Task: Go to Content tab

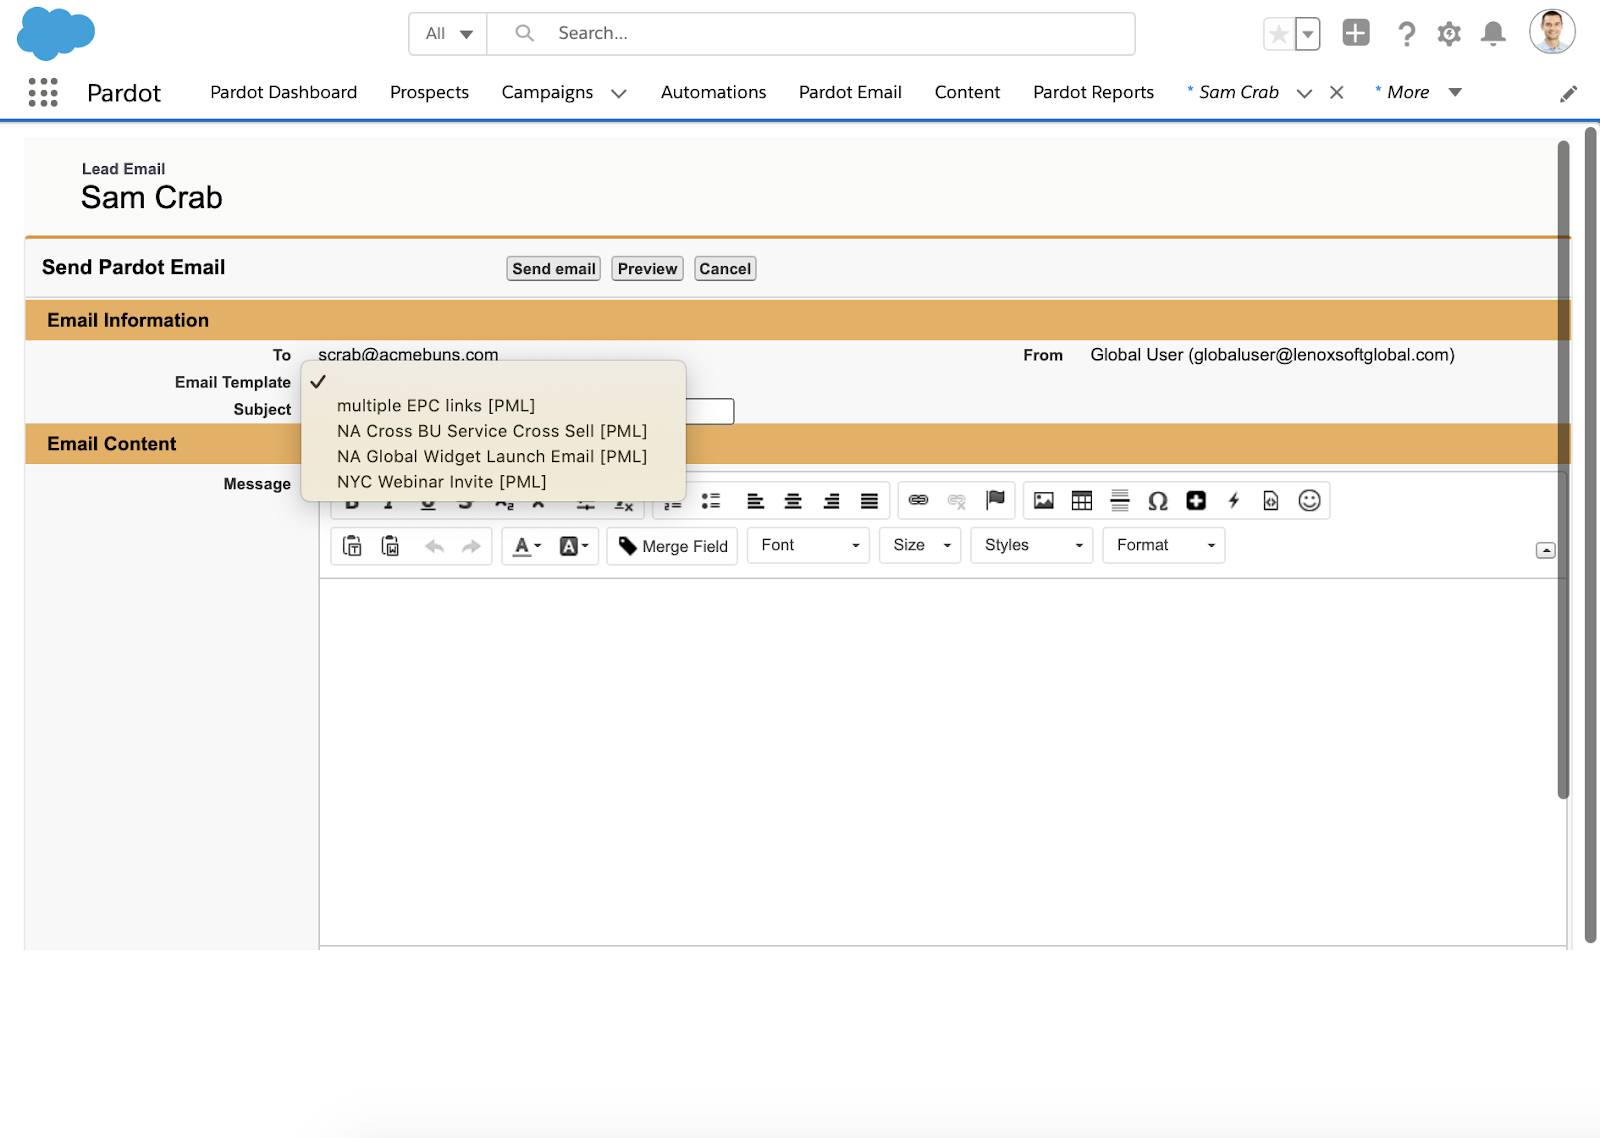Action: pyautogui.click(x=967, y=92)
